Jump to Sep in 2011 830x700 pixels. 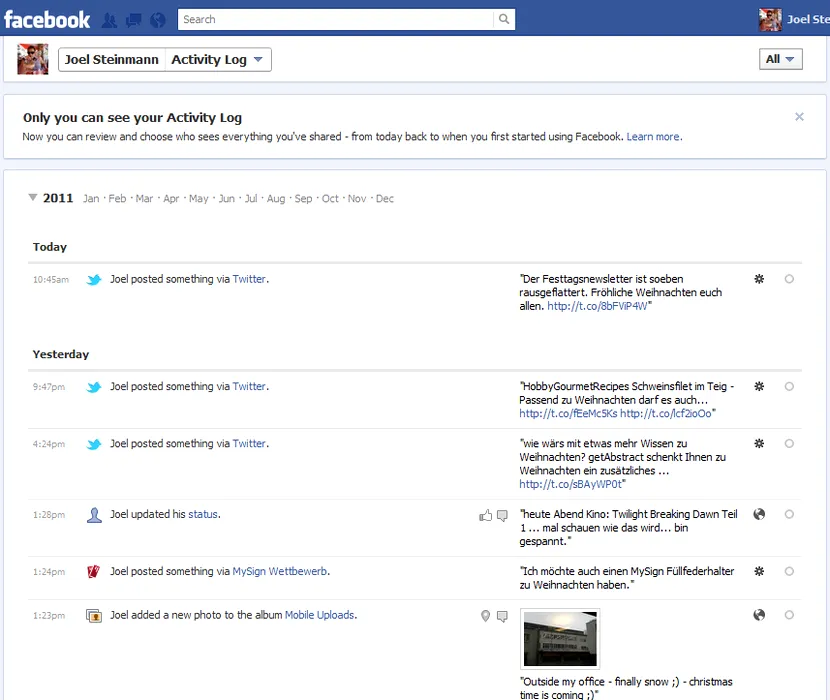click(x=303, y=199)
